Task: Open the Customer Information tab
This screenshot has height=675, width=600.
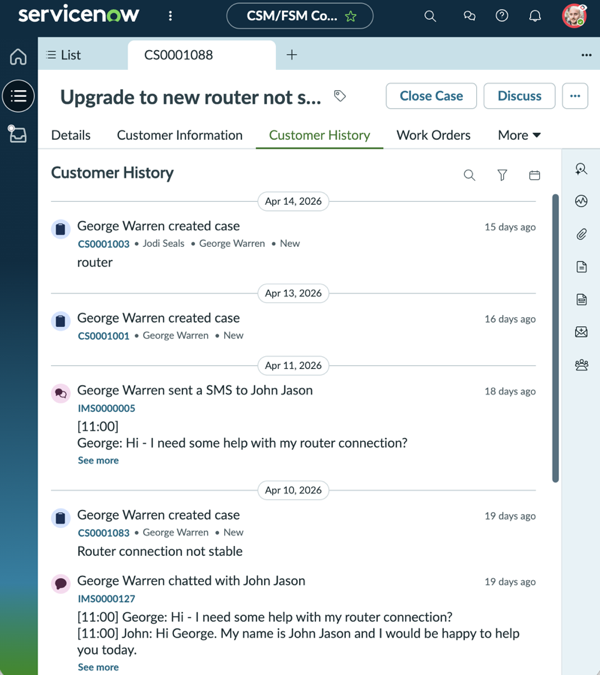Action: [x=180, y=135]
